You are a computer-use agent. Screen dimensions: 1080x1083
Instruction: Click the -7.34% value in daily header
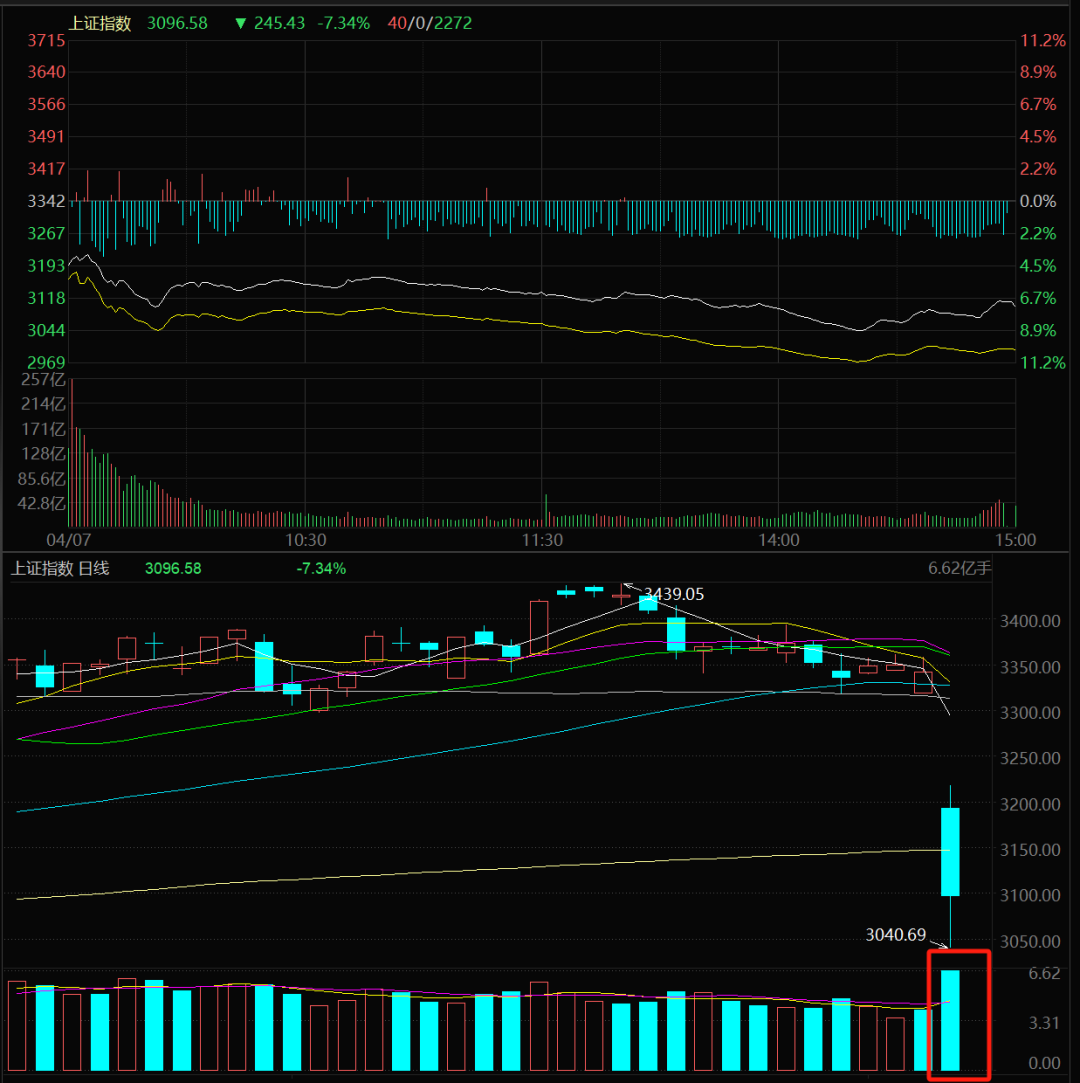pyautogui.click(x=321, y=568)
